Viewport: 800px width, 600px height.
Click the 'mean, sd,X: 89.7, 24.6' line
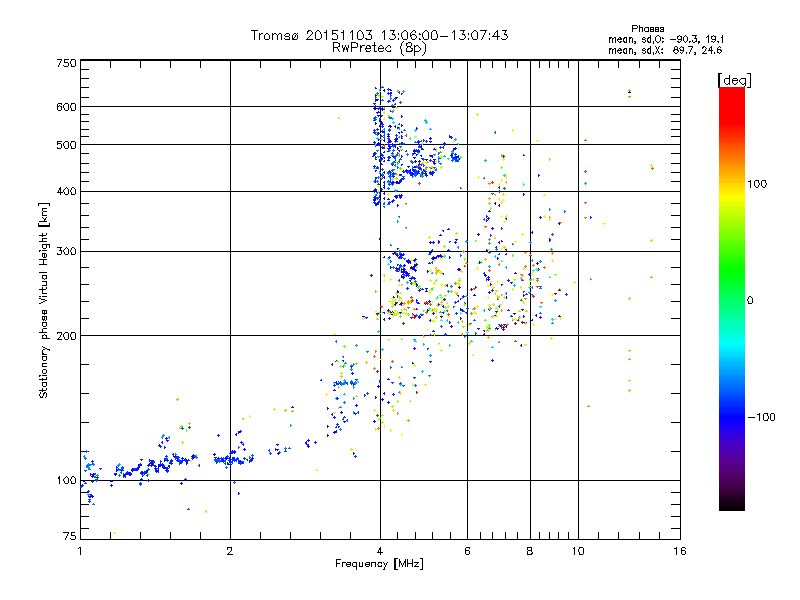pos(665,50)
